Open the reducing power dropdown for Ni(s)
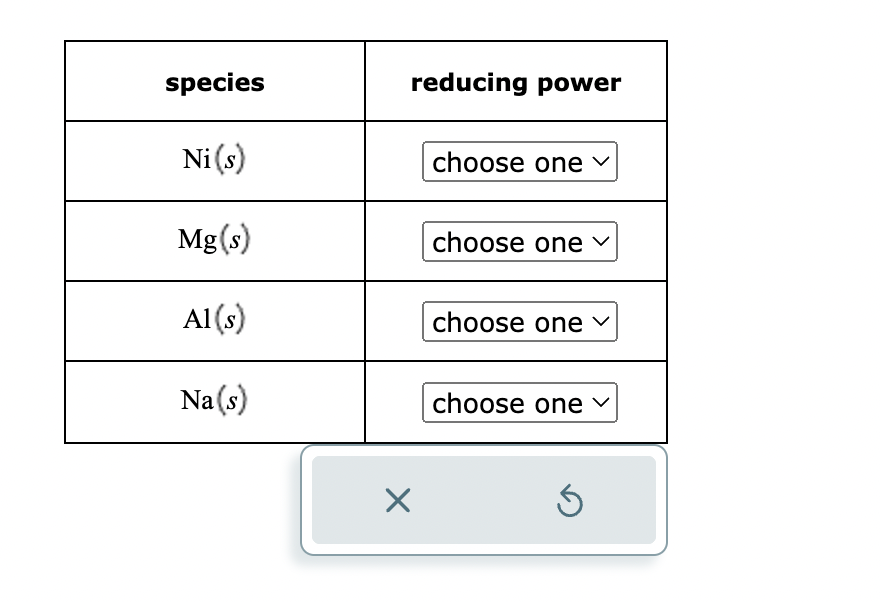880x602 pixels. (x=519, y=162)
